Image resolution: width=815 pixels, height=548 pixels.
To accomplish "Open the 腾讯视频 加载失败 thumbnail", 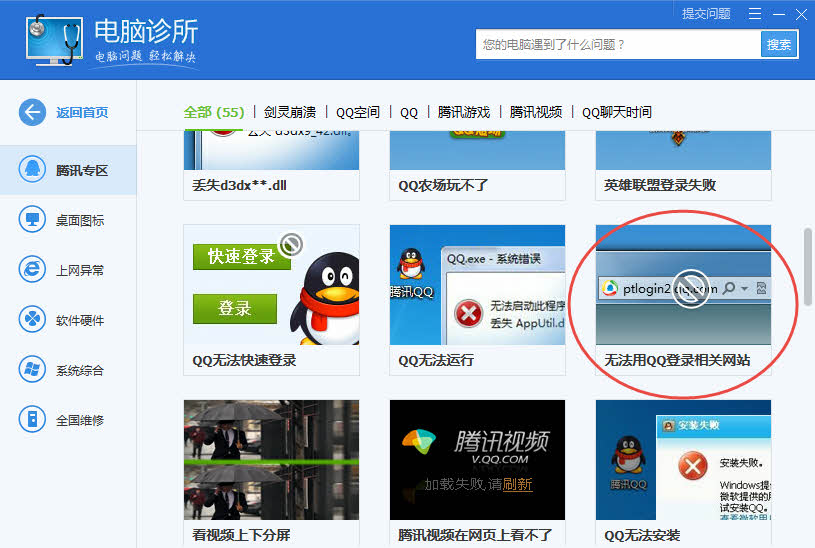I will pos(477,460).
